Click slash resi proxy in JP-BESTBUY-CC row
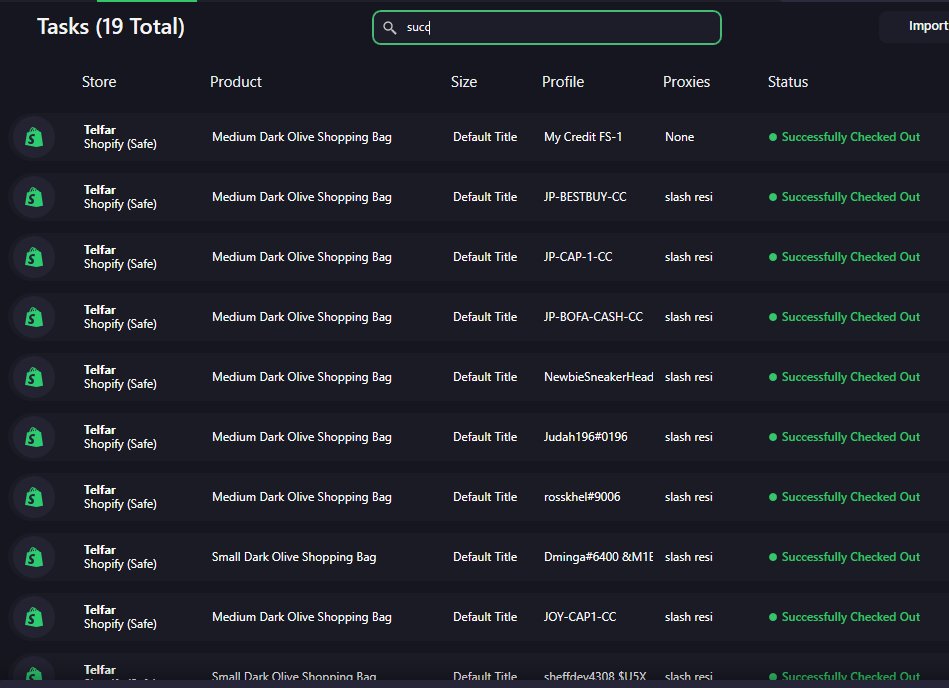 [x=689, y=197]
